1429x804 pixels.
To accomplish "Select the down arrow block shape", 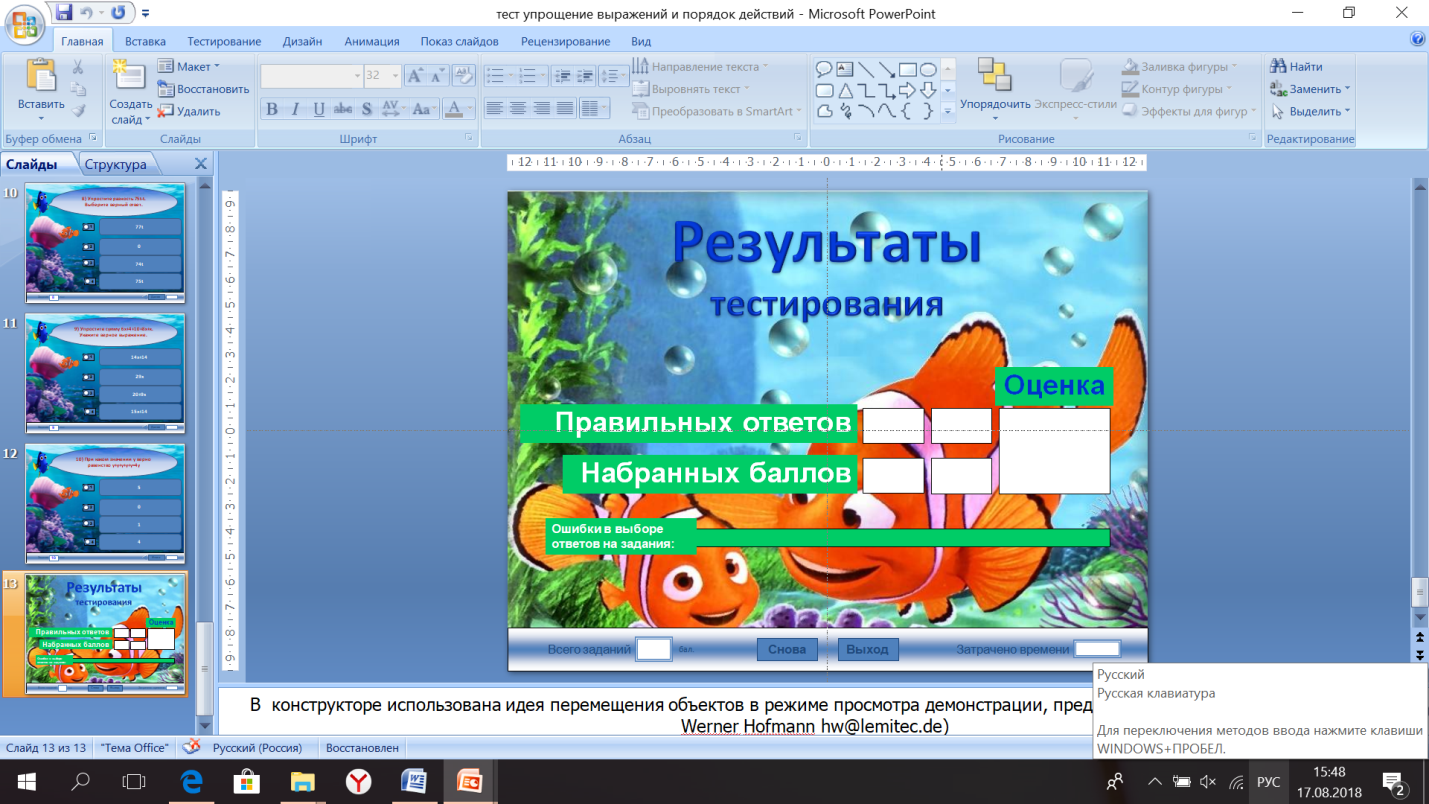I will [928, 90].
